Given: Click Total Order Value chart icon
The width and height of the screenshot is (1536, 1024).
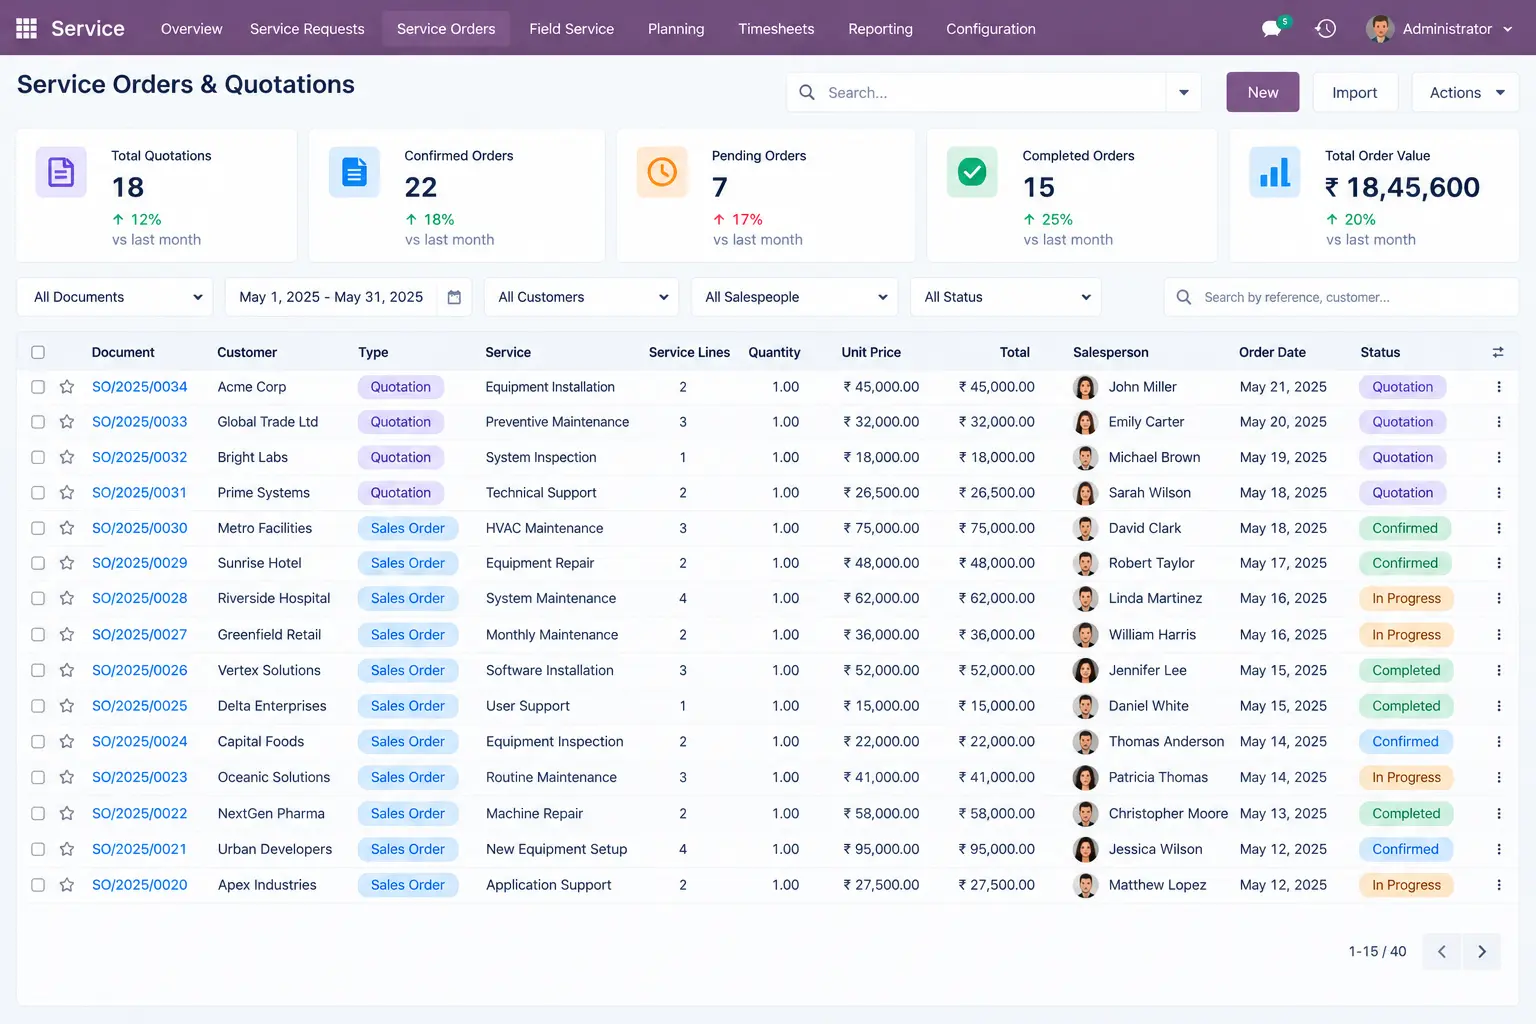Looking at the screenshot, I should (1275, 172).
